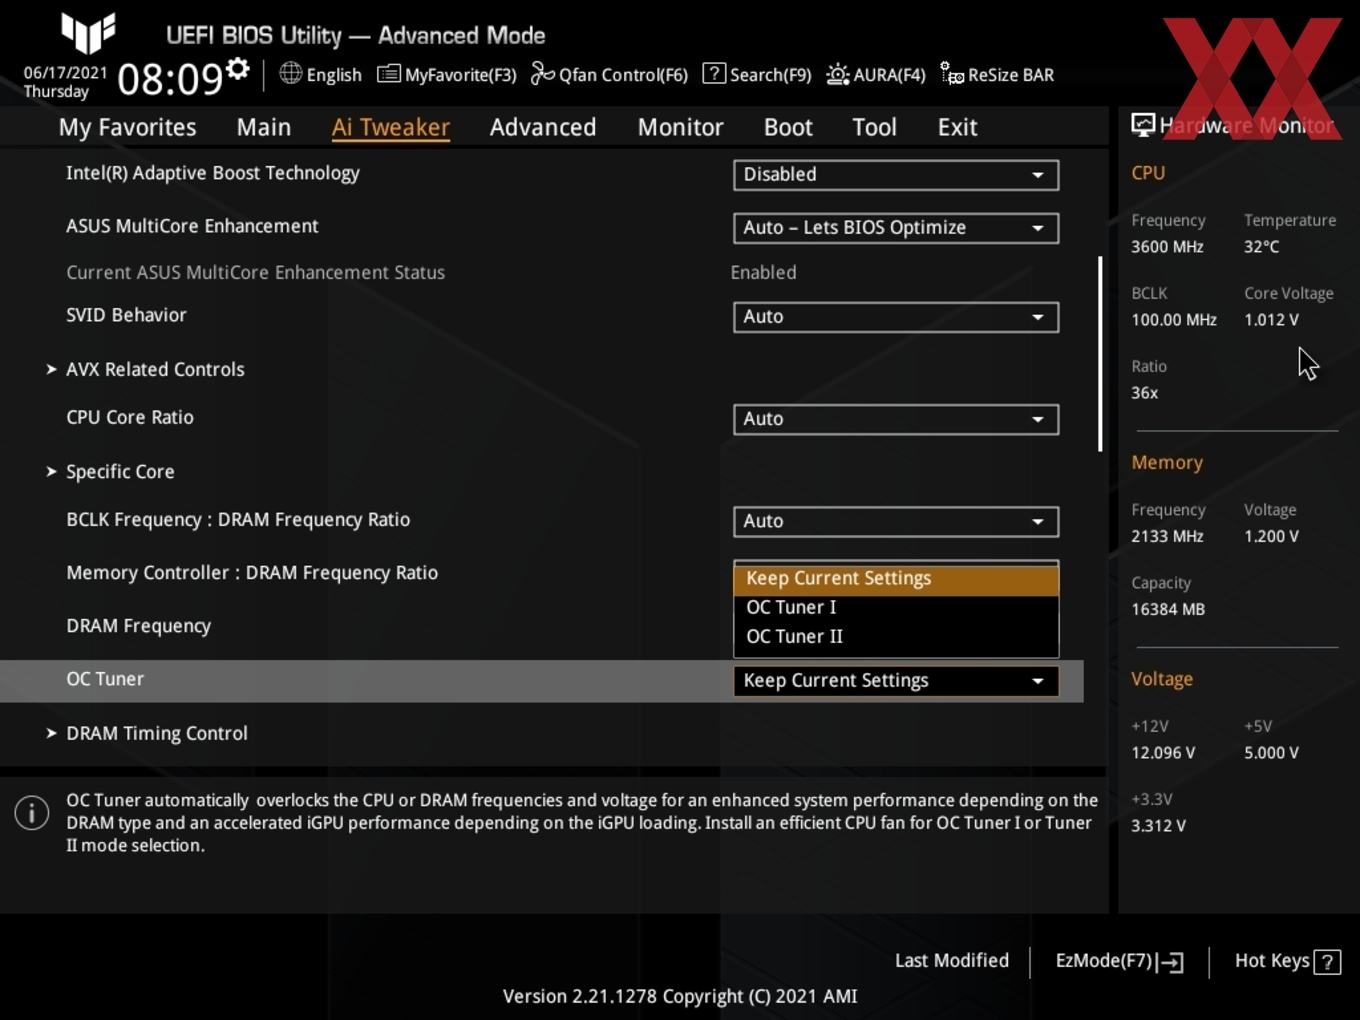Open CPU Core Ratio dropdown
This screenshot has height=1020, width=1360.
(x=896, y=418)
